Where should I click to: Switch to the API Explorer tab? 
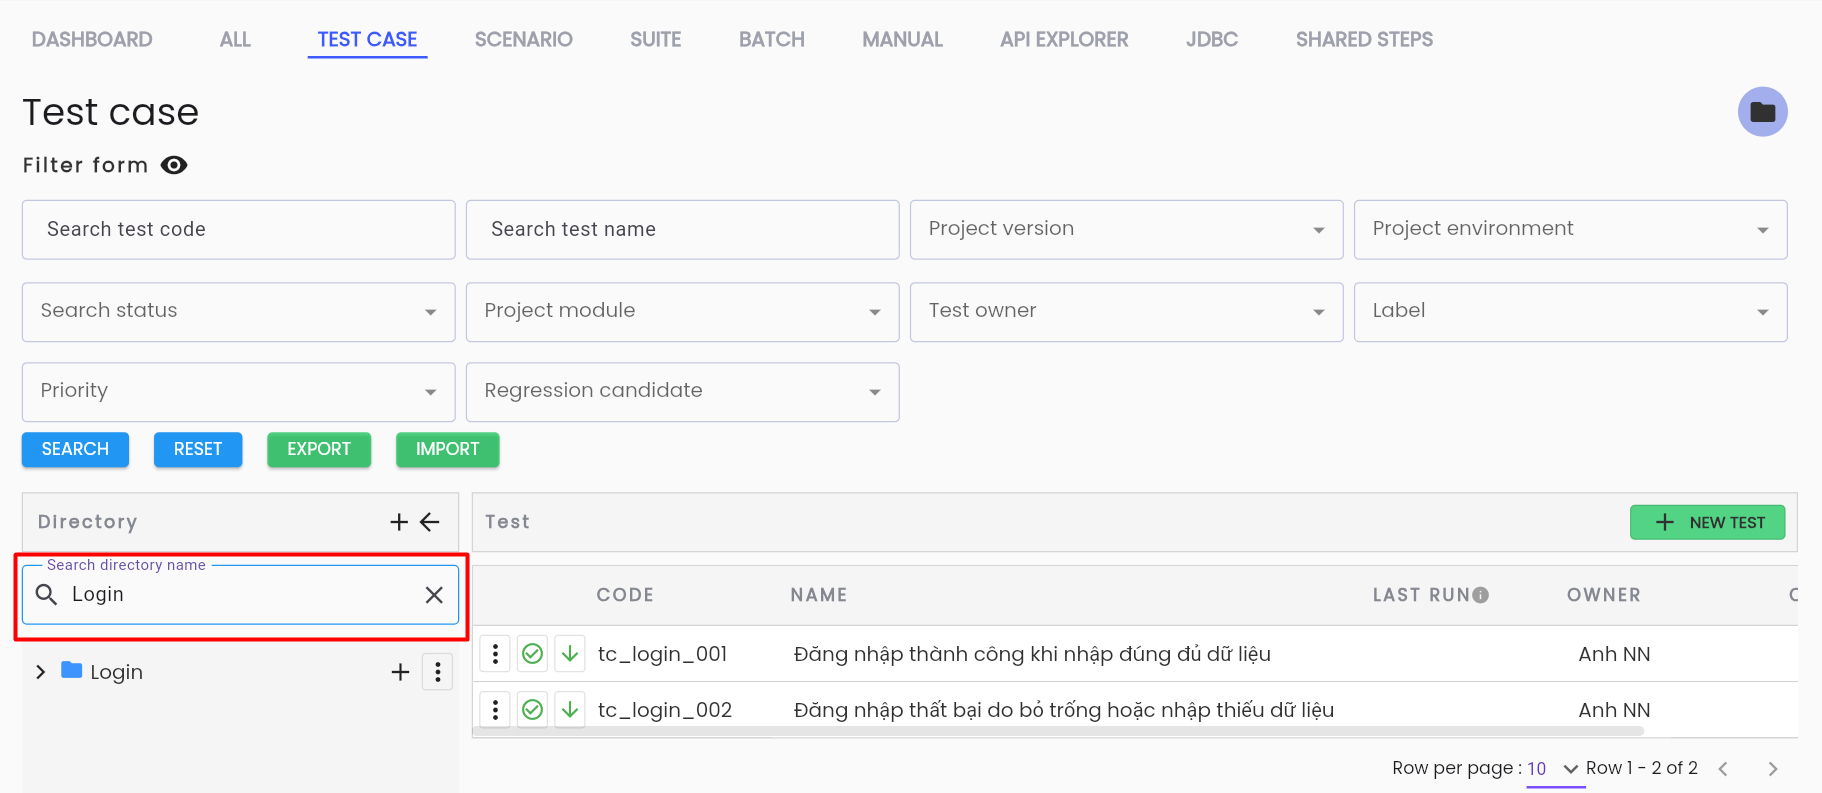click(1064, 40)
